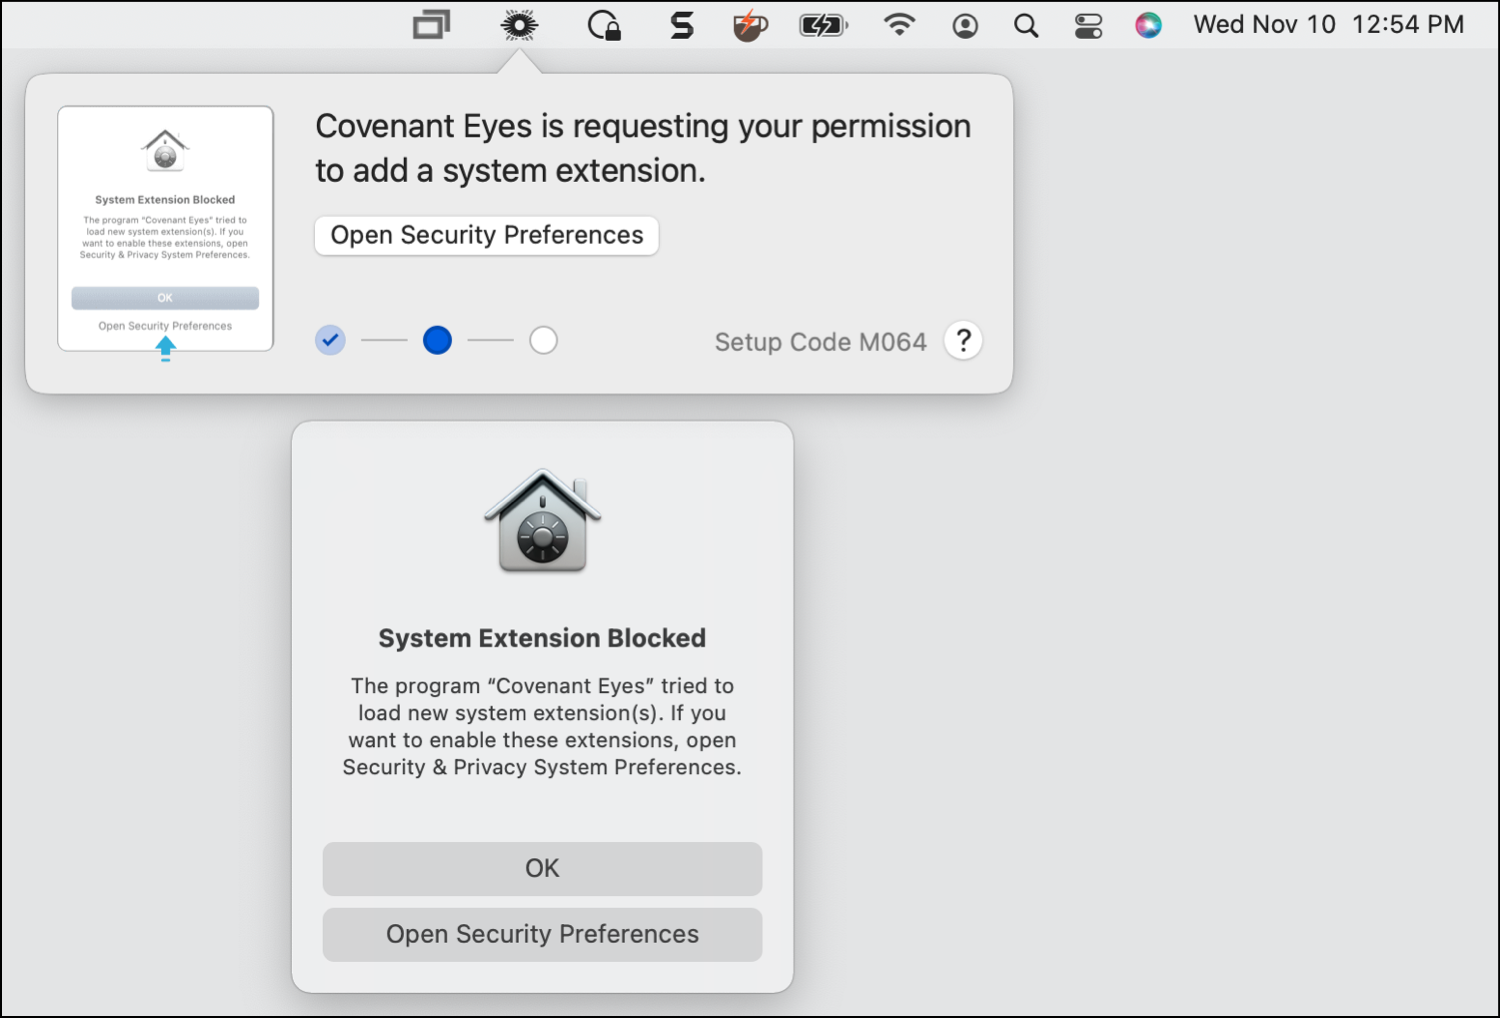Viewport: 1500px width, 1018px height.
Task: Select the final empty setup step circle
Action: (x=543, y=341)
